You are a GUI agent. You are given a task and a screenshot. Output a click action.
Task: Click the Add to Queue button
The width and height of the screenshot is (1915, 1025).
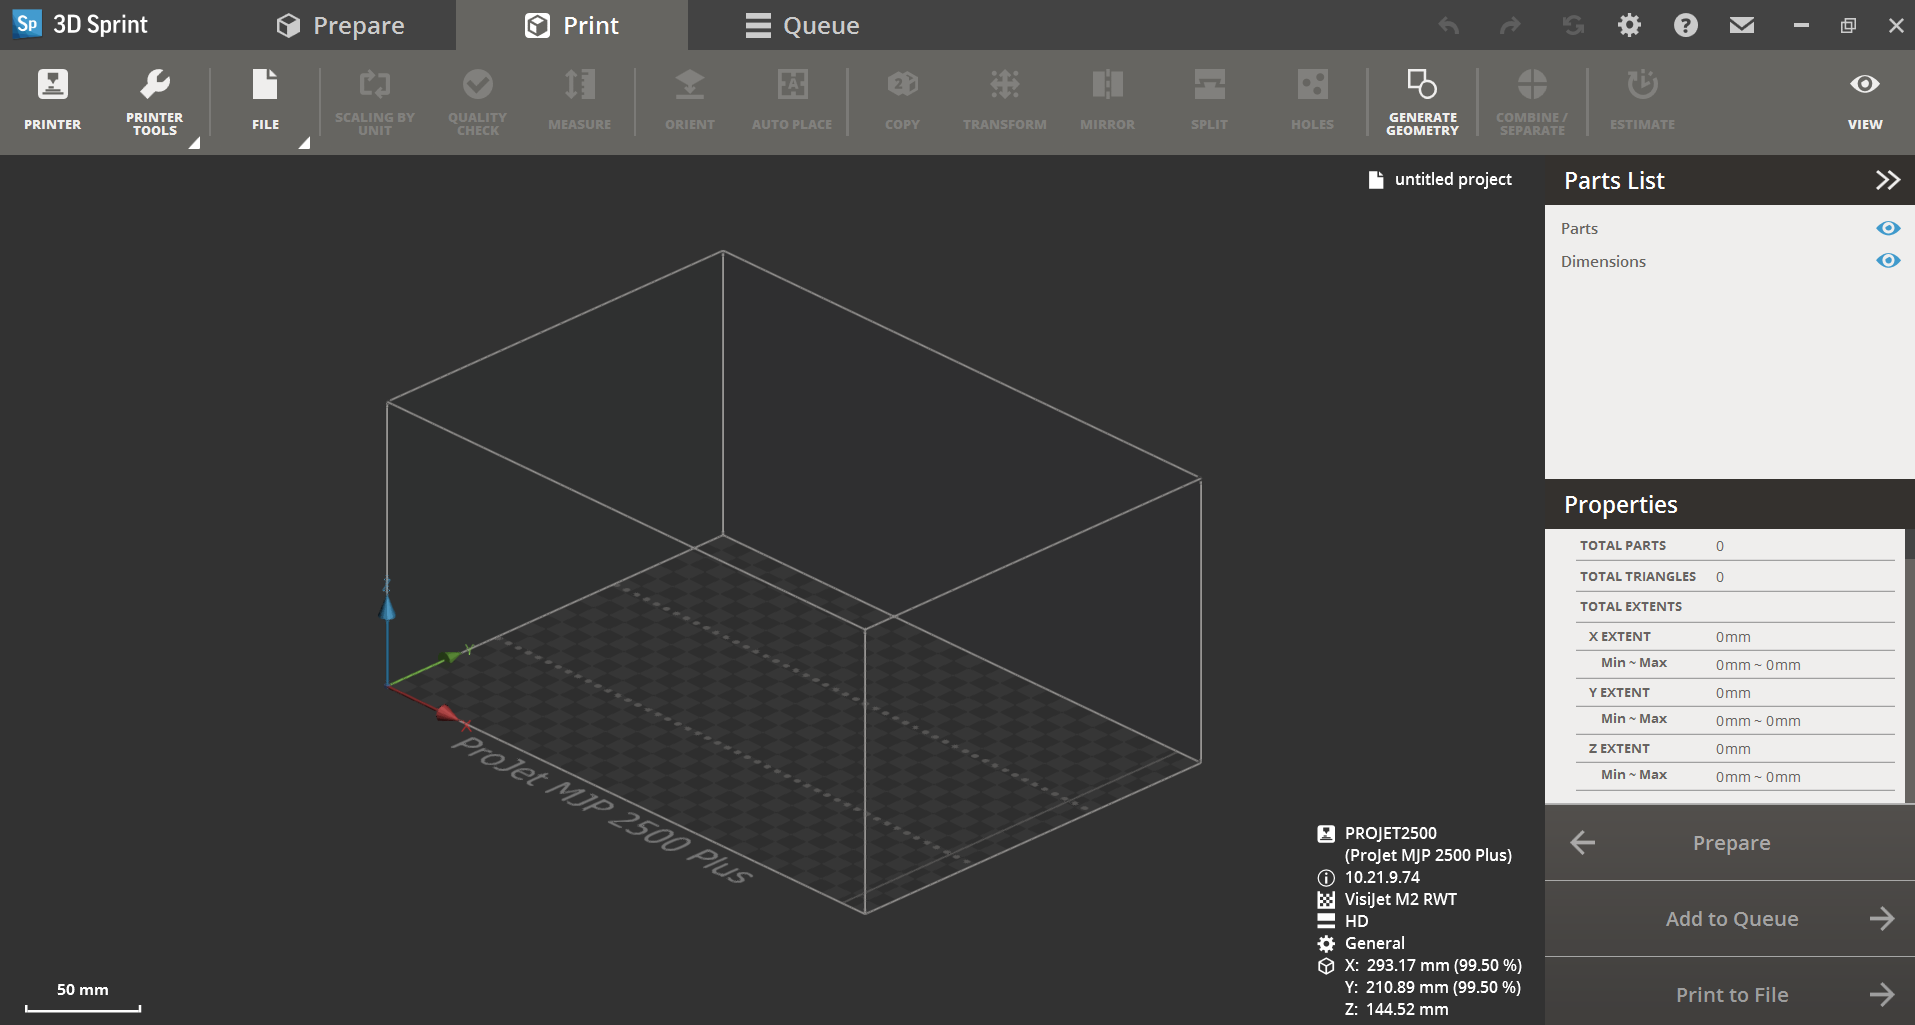[x=1730, y=918]
